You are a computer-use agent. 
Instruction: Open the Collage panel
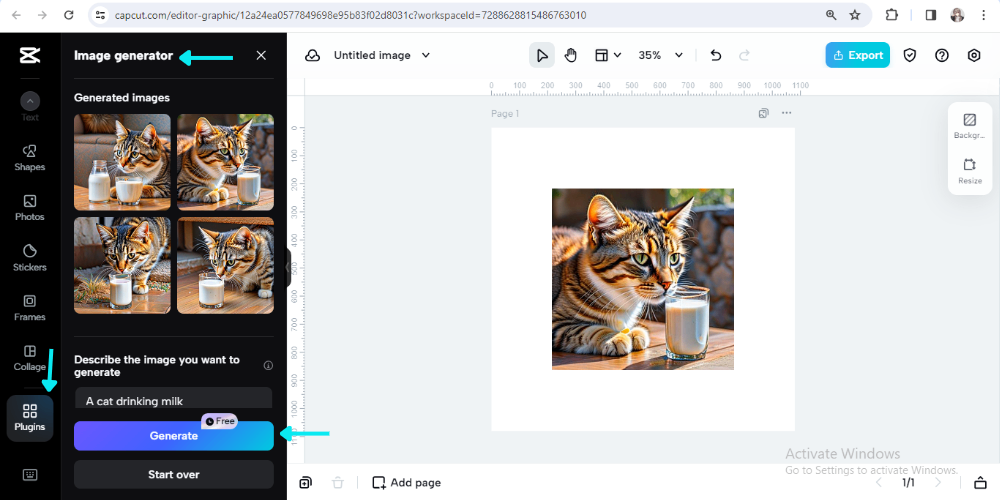coord(30,358)
